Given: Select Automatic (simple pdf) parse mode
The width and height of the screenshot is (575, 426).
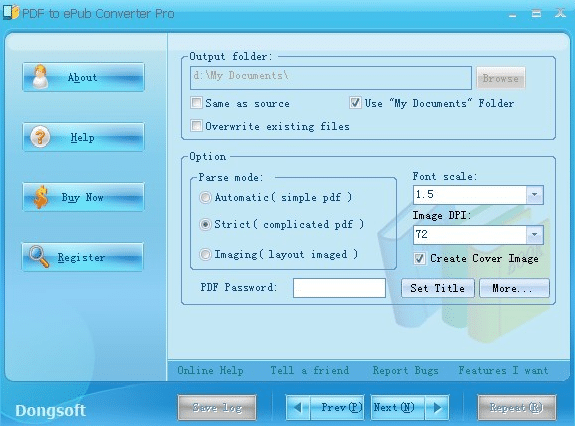Looking at the screenshot, I should (205, 198).
